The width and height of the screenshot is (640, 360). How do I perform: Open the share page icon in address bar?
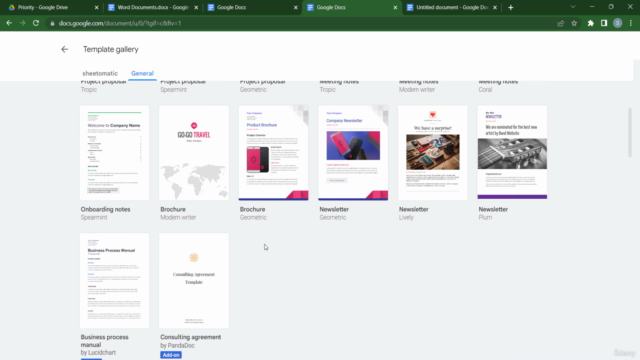(561, 23)
